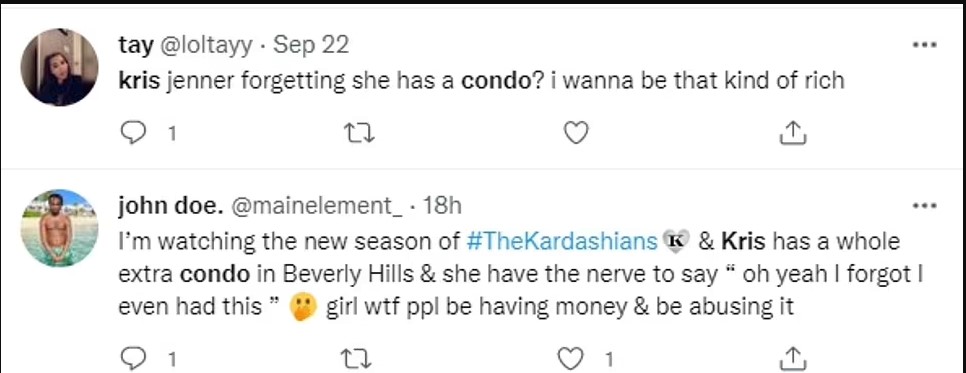View tay's profile picture

[59, 67]
